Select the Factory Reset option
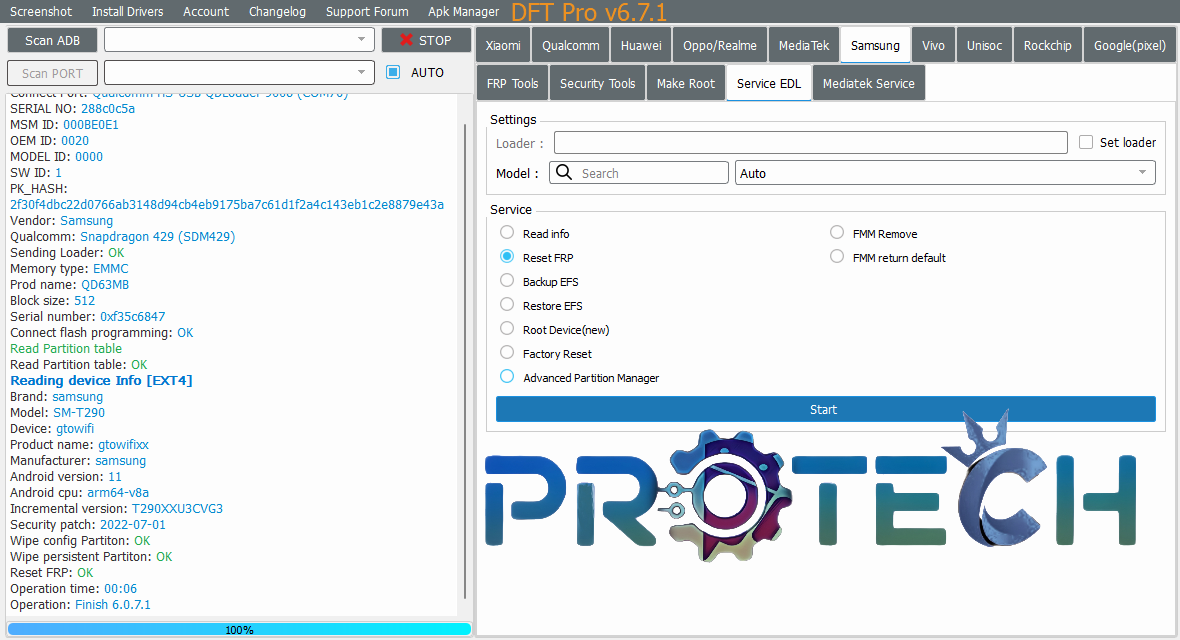The height and width of the screenshot is (640, 1180). [x=507, y=353]
